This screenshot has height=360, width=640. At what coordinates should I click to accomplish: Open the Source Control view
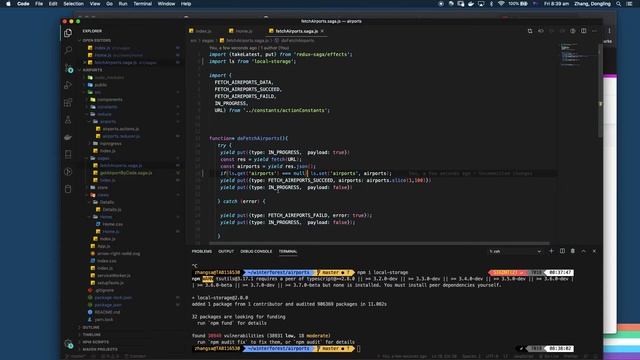coord(68,68)
